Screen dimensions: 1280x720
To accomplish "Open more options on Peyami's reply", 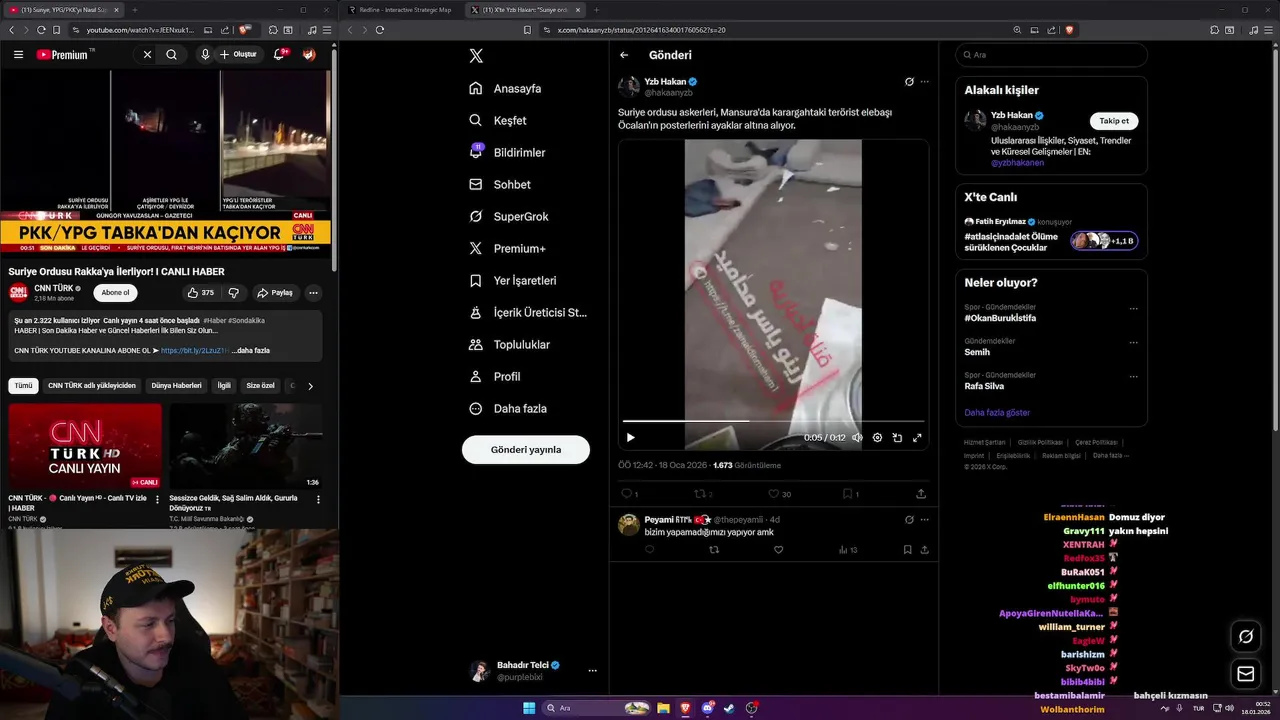I will pyautogui.click(x=924, y=520).
